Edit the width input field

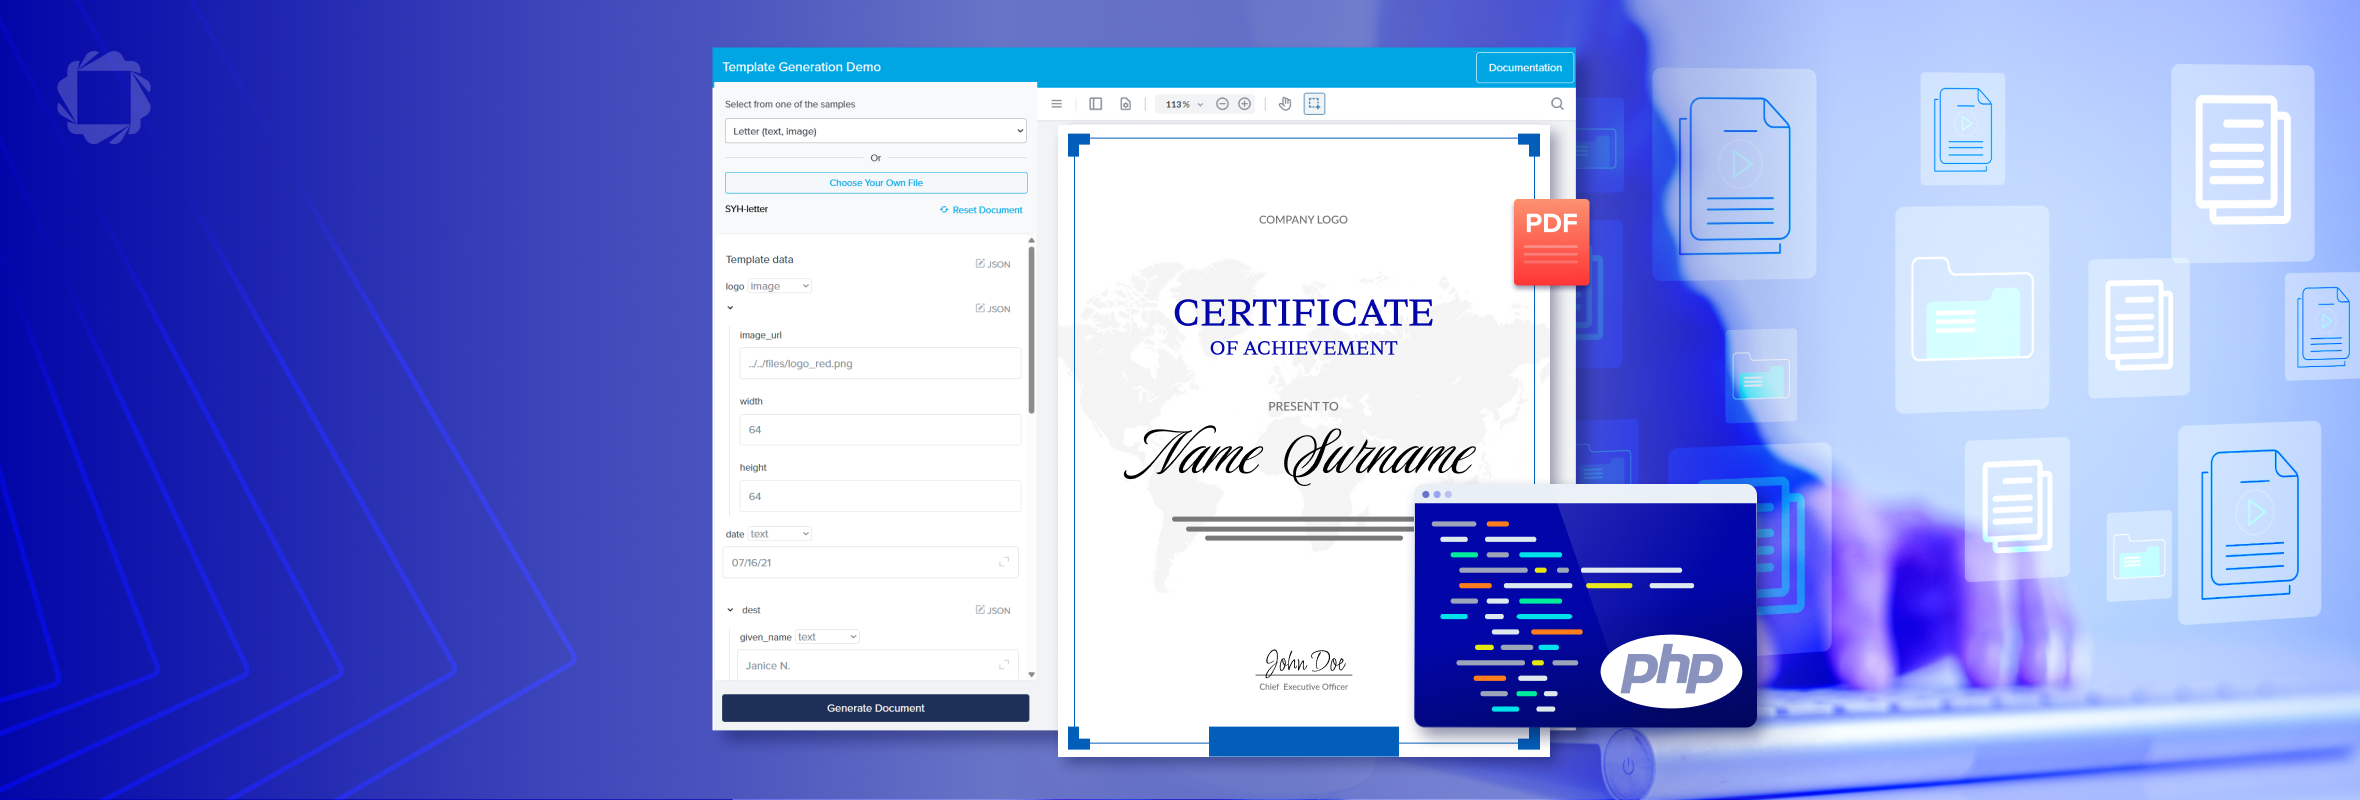[880, 430]
